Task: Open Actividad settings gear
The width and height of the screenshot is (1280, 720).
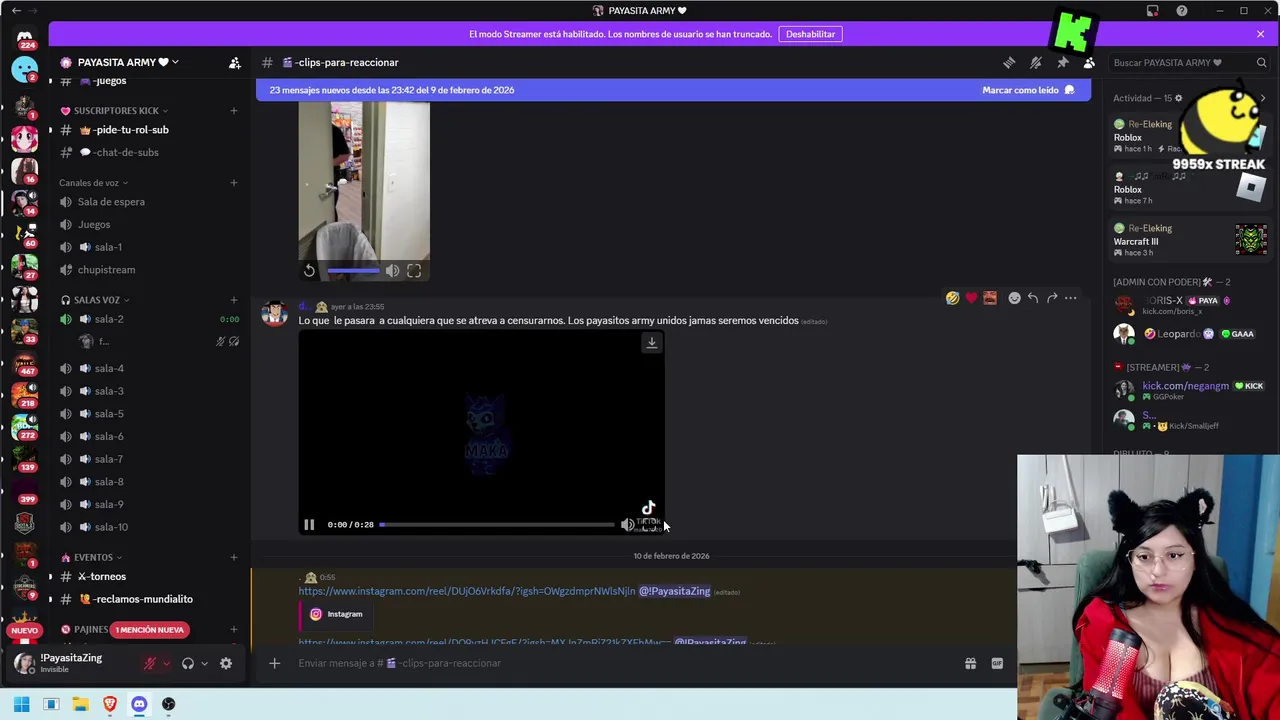Action: [x=1178, y=98]
